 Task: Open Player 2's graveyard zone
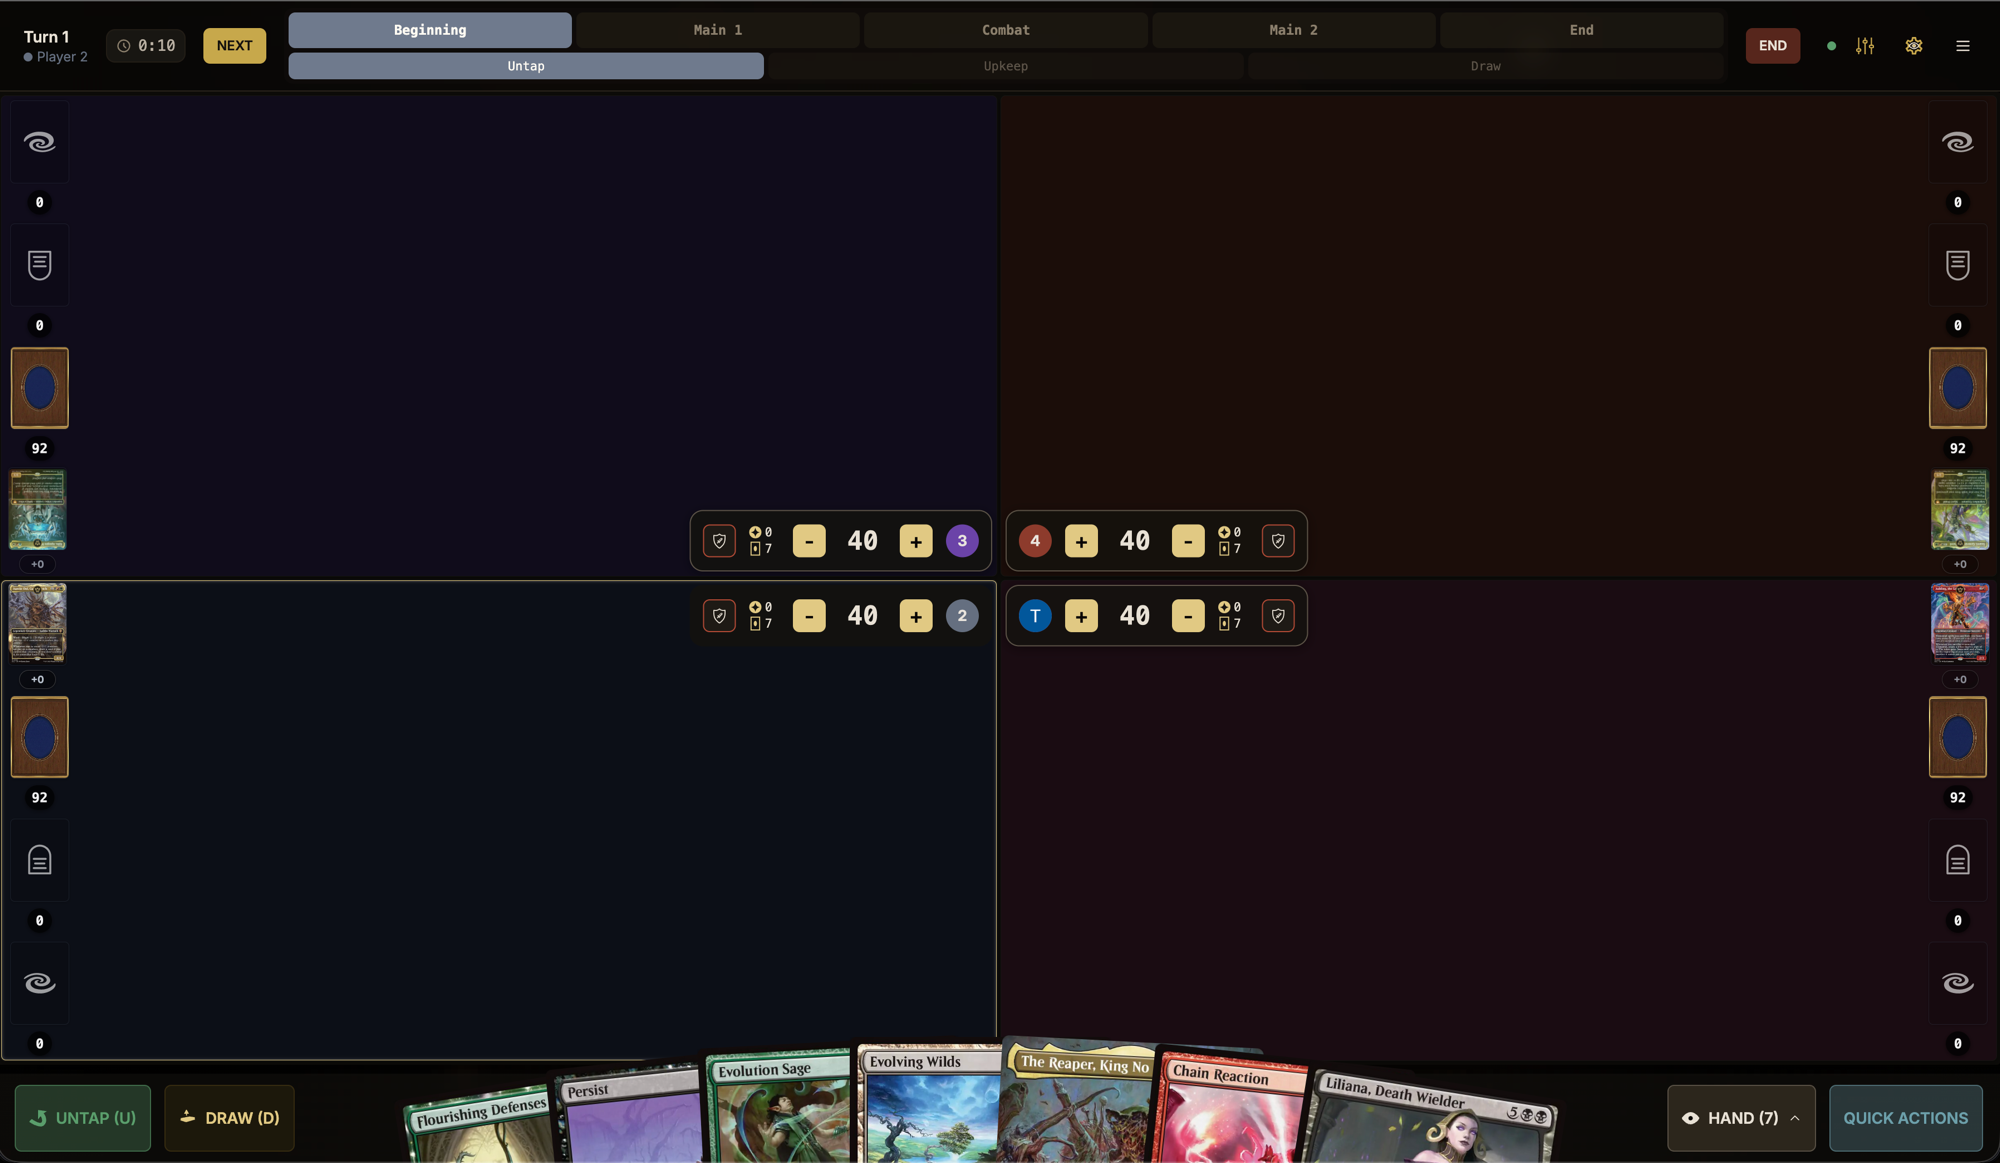[39, 859]
